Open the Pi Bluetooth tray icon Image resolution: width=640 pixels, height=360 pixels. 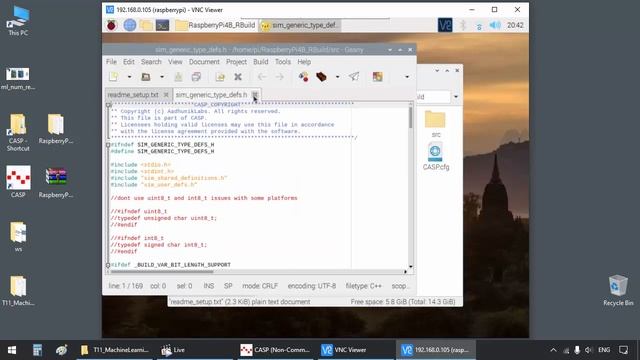pyautogui.click(x=463, y=25)
